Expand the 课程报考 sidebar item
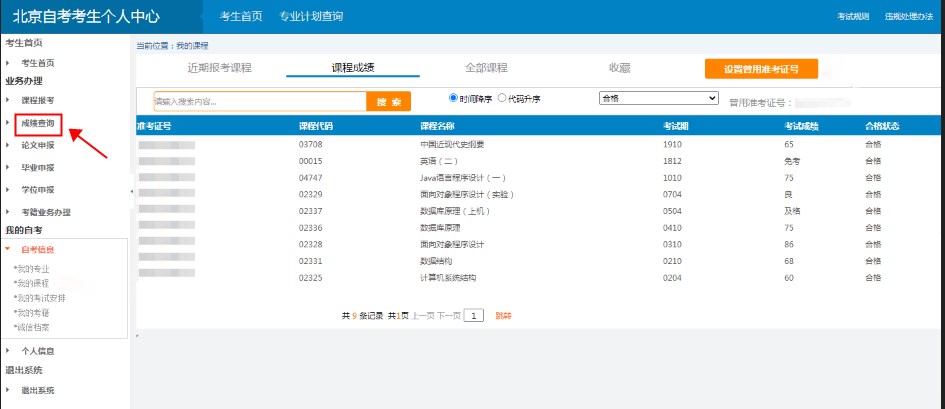This screenshot has height=409, width=945. [x=38, y=101]
